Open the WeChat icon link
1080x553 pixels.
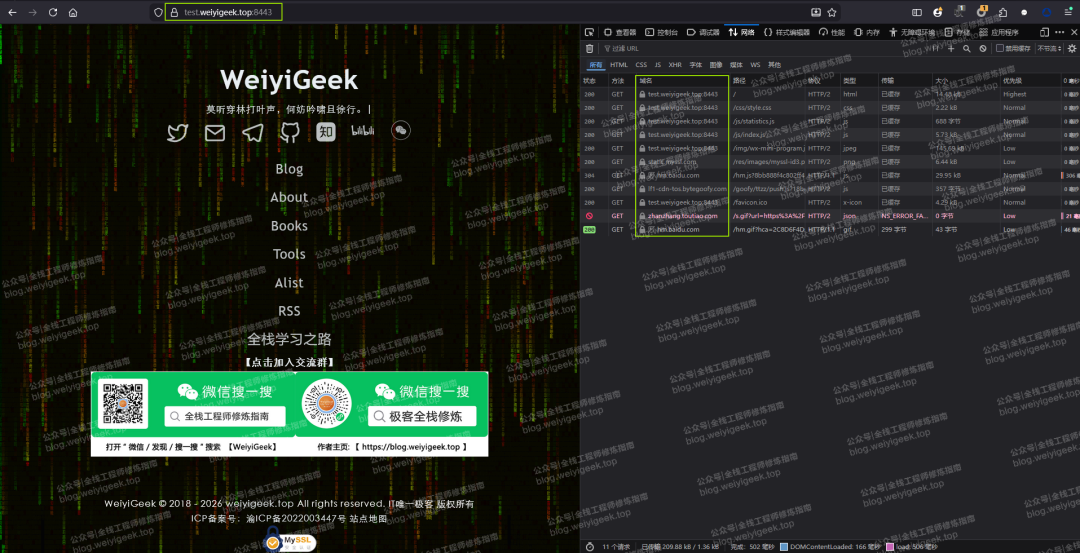click(401, 130)
